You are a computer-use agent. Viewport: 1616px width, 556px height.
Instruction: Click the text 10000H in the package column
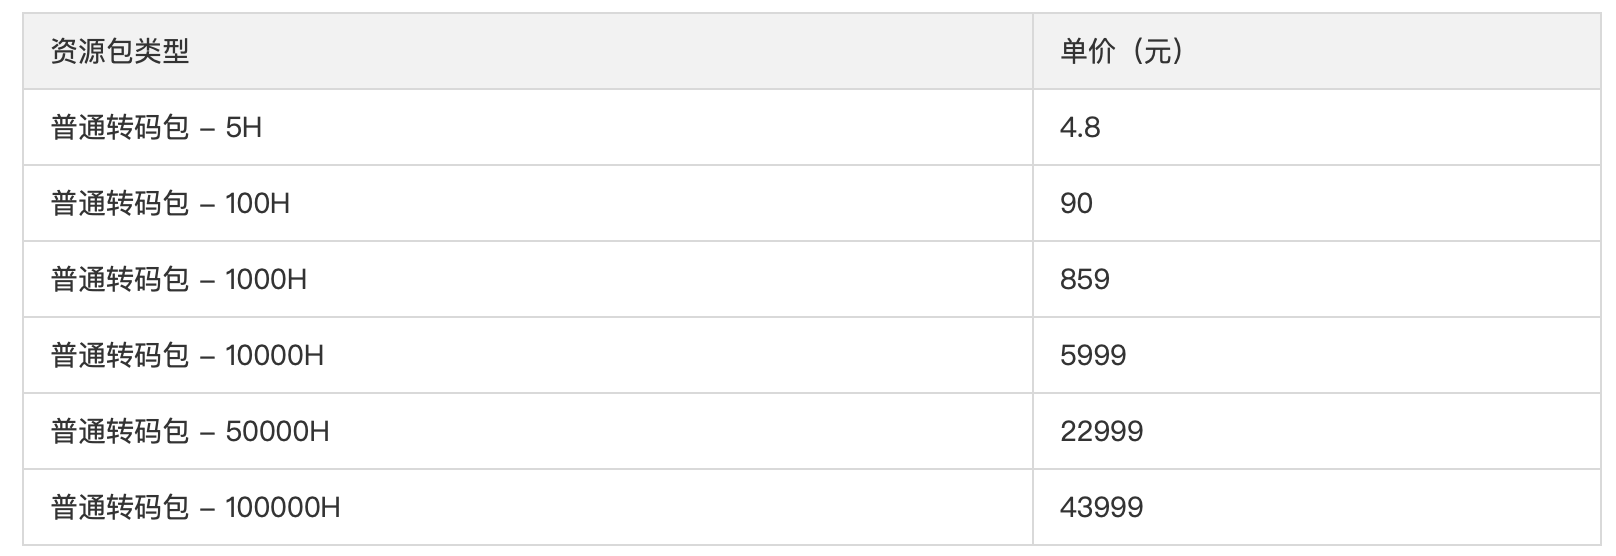(x=275, y=355)
